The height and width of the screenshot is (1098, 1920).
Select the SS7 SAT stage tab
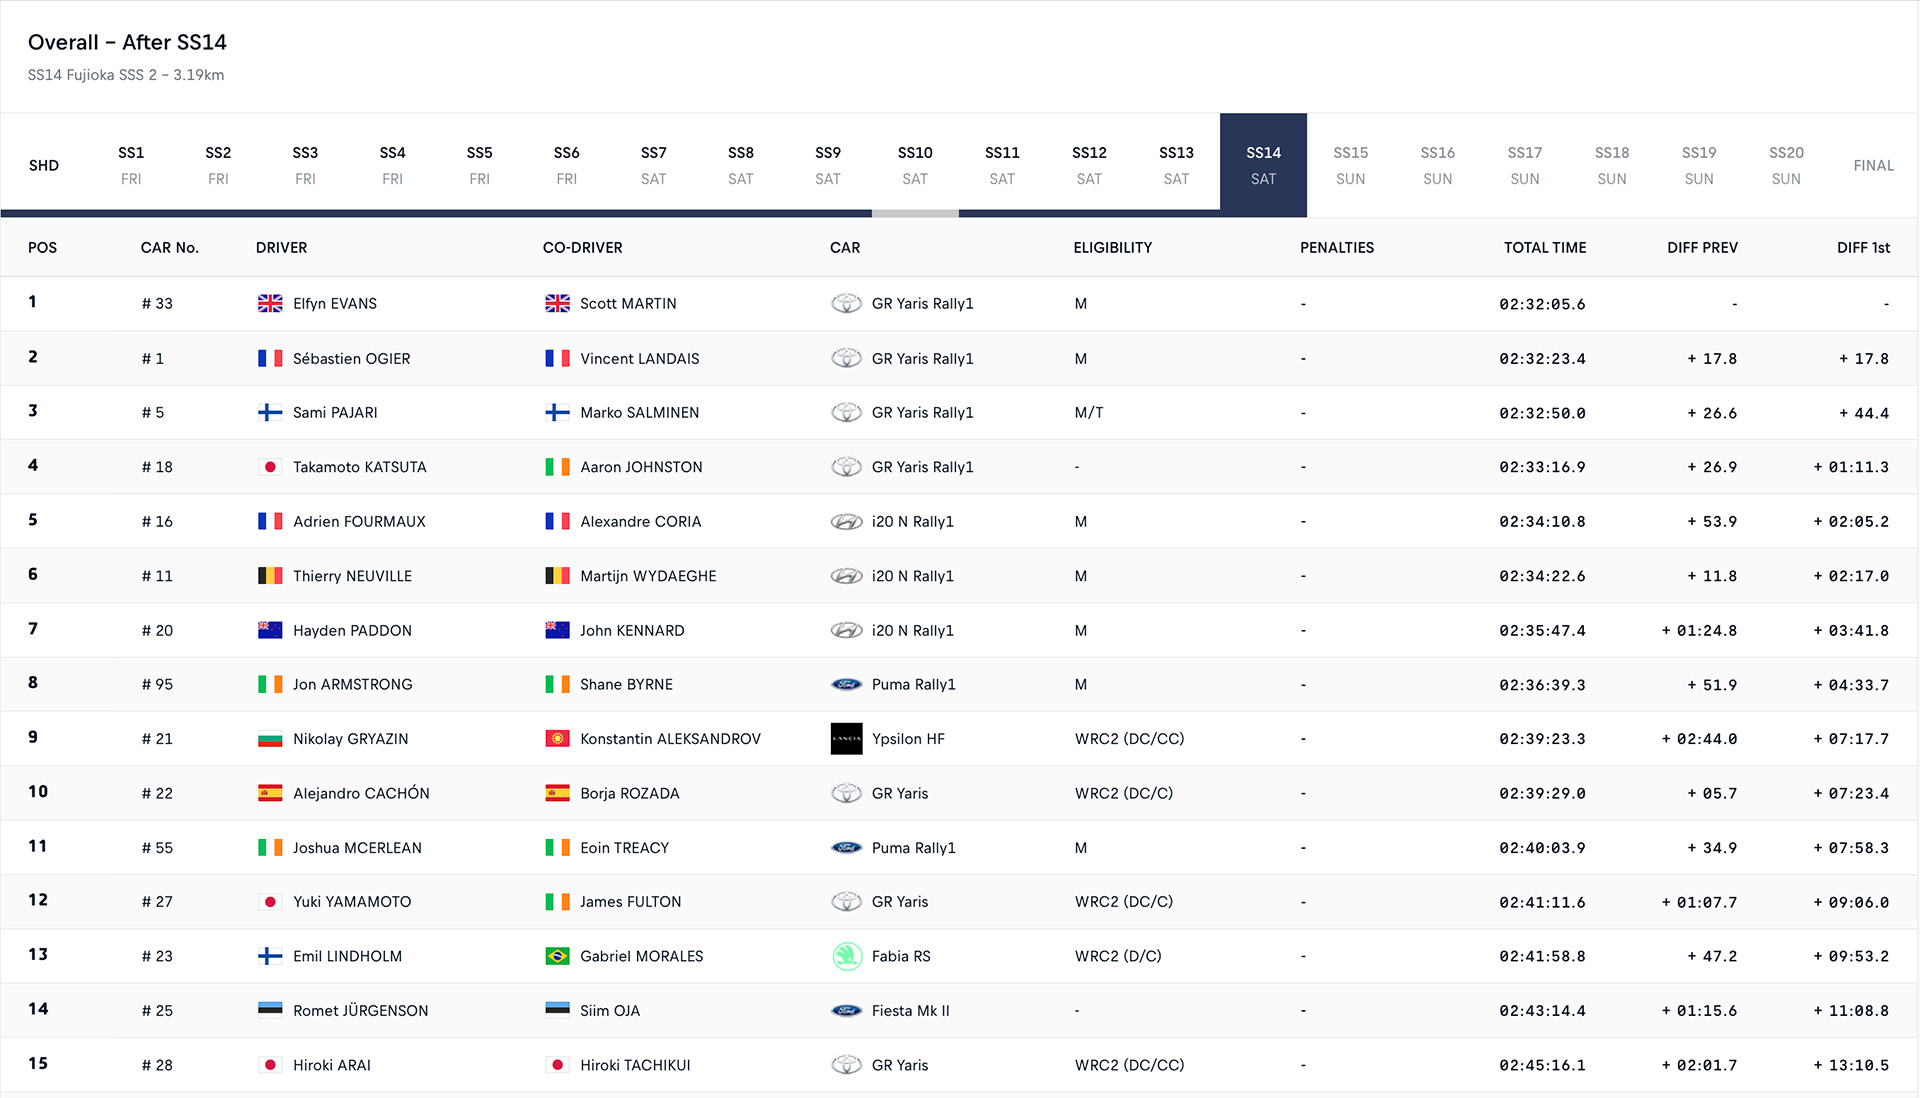(x=653, y=165)
